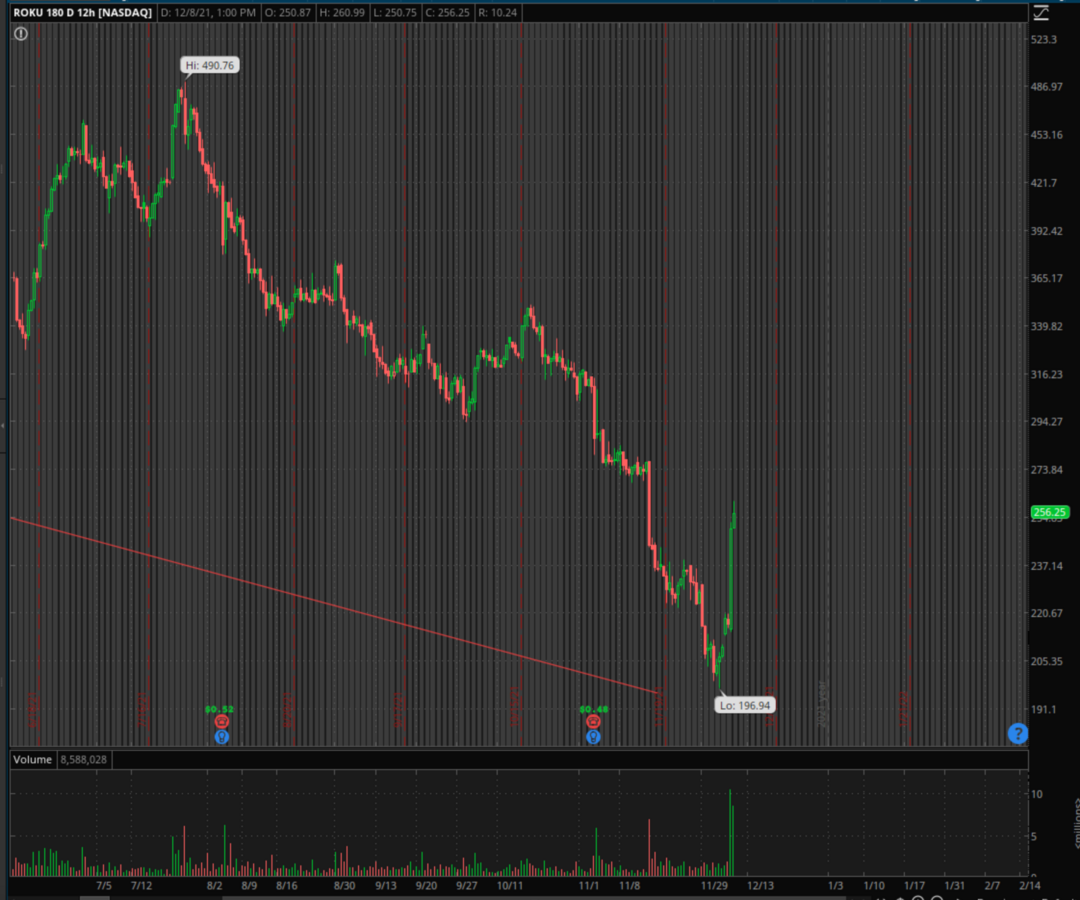Click the $0.52 earnings value

(x=219, y=709)
